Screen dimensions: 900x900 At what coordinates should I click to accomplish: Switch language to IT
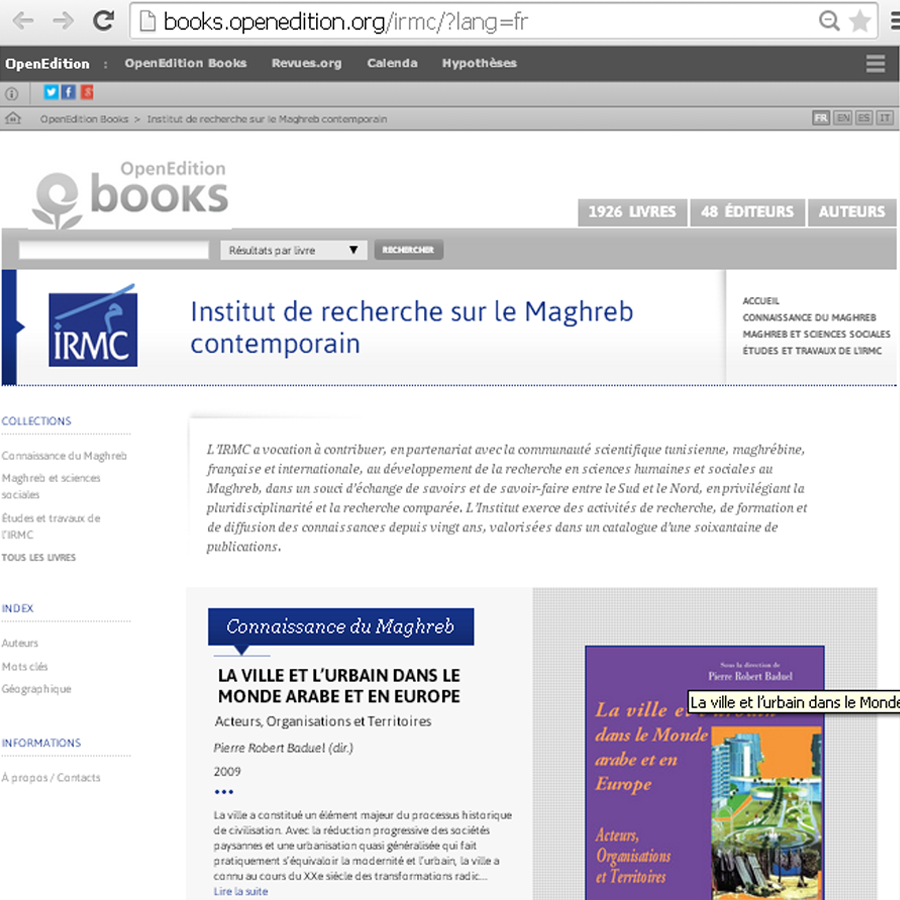click(x=885, y=118)
